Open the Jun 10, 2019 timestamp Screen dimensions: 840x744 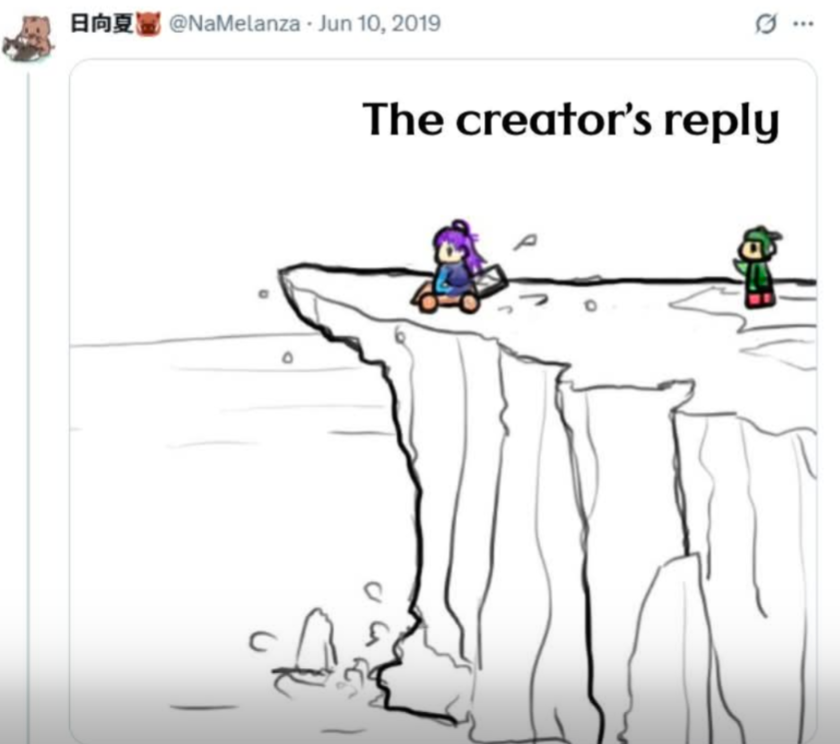coord(379,24)
